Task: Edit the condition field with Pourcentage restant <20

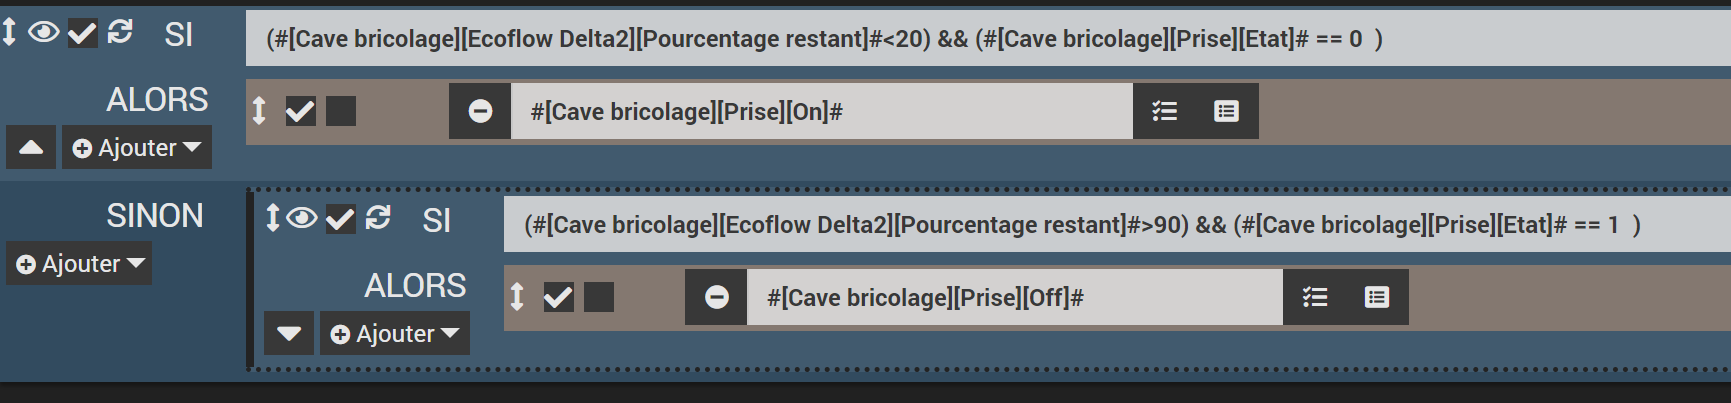Action: tap(988, 39)
